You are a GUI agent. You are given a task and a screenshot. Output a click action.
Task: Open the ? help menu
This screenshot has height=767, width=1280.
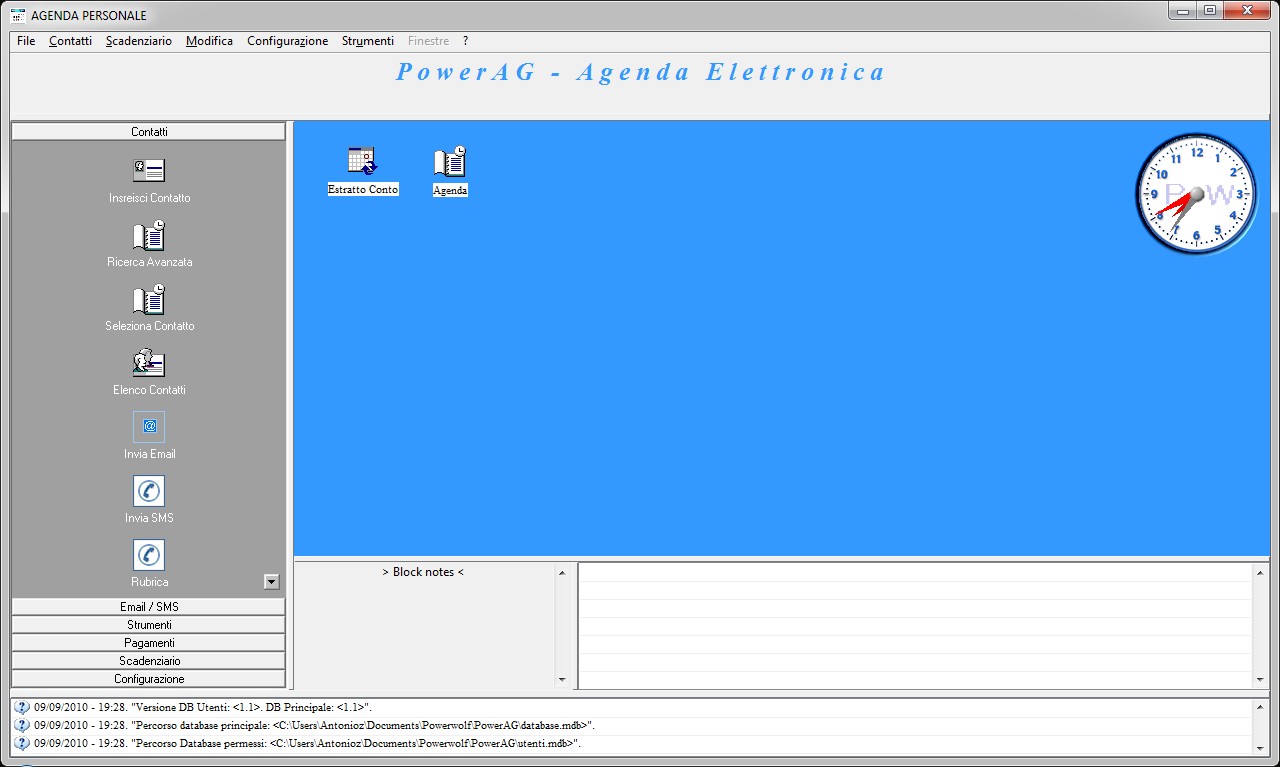[465, 41]
